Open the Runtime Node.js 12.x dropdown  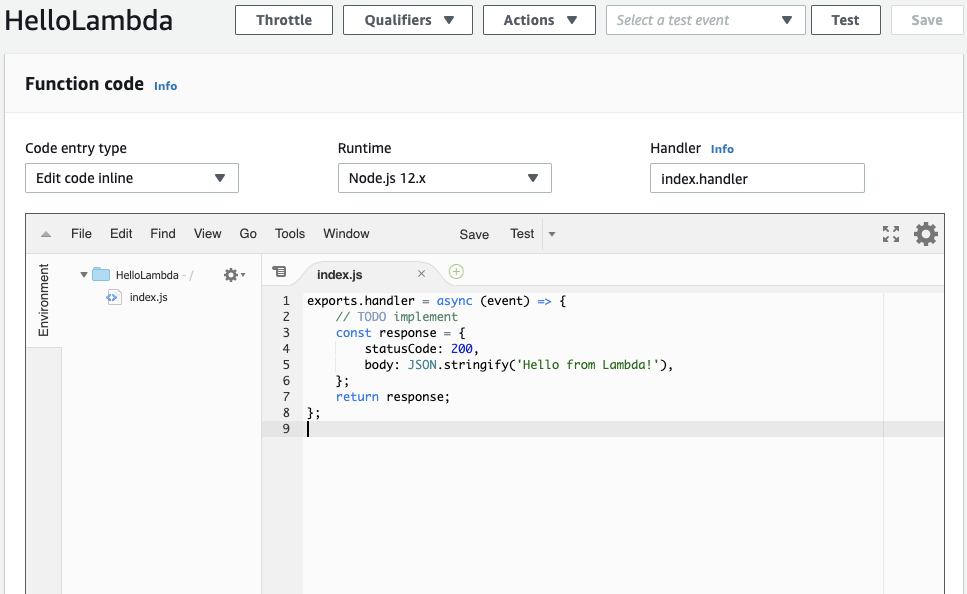(445, 178)
